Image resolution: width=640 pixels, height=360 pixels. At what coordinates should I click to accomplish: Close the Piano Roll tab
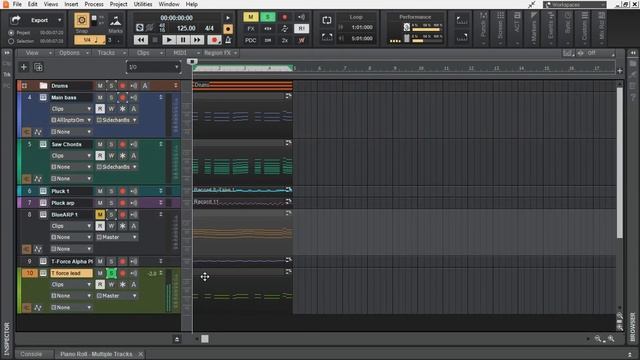click(140, 354)
